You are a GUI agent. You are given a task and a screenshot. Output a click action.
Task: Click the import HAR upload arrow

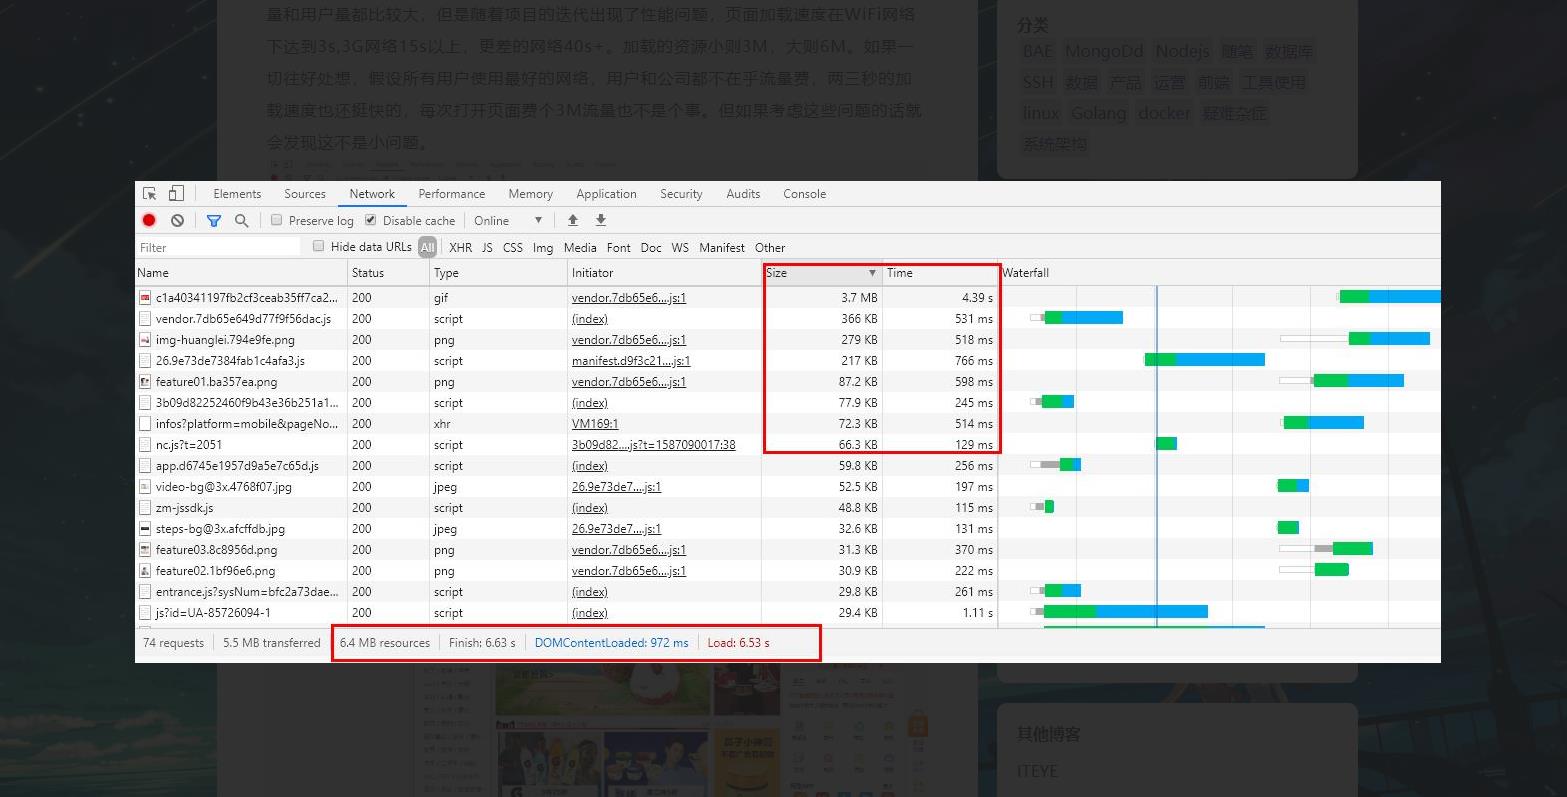click(x=573, y=220)
